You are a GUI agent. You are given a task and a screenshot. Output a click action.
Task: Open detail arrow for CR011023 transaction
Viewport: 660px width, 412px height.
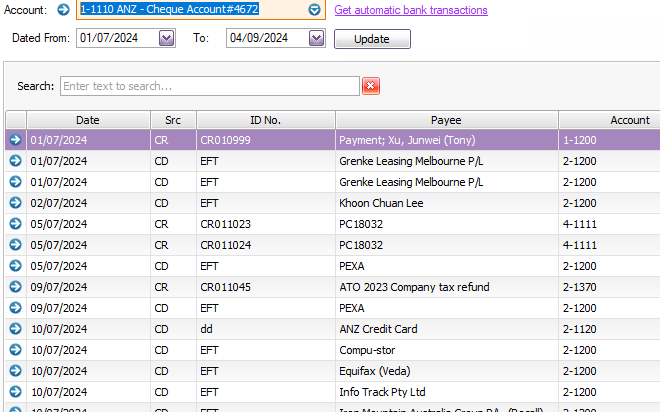[16, 224]
